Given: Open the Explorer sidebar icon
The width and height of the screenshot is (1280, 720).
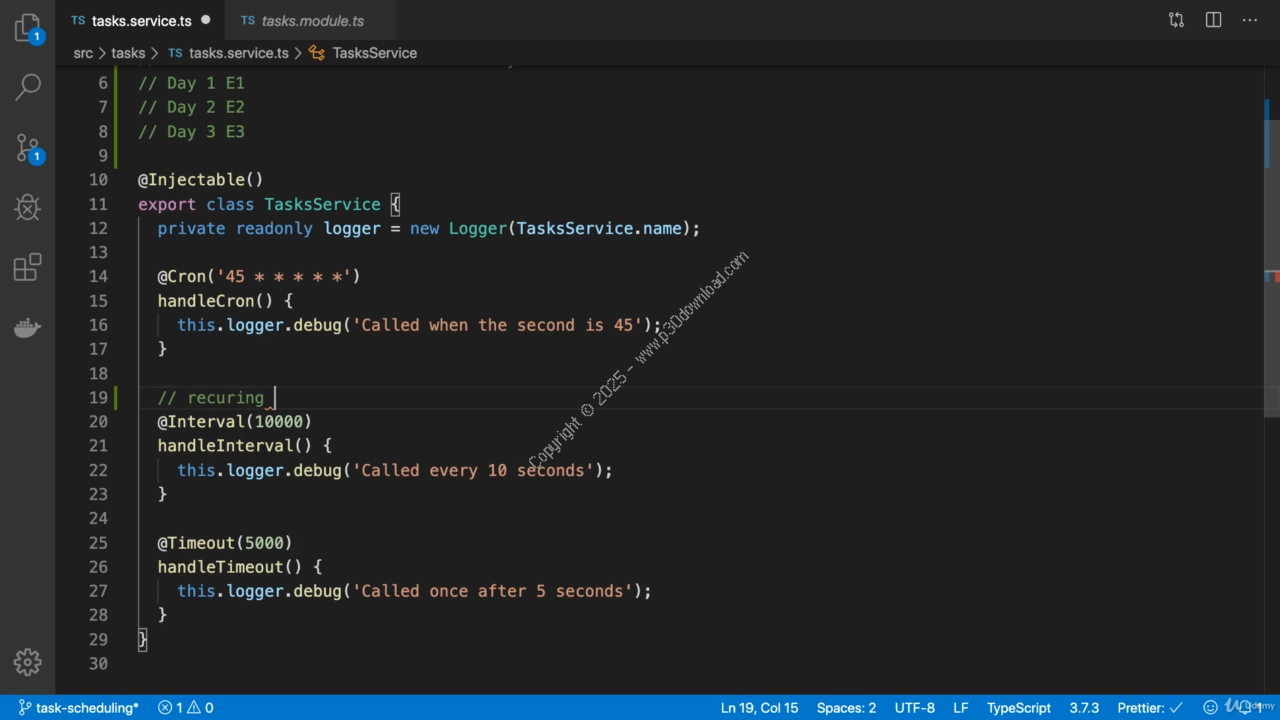Looking at the screenshot, I should coord(27,28).
